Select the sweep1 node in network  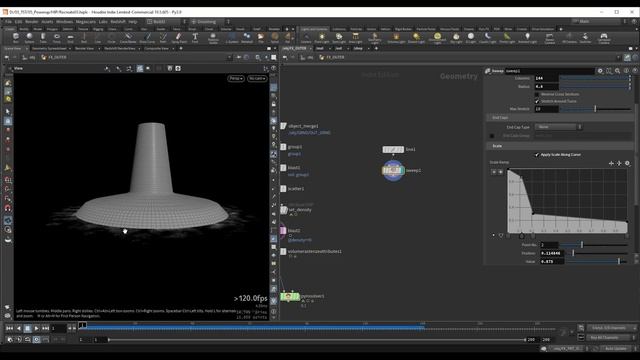tap(393, 171)
